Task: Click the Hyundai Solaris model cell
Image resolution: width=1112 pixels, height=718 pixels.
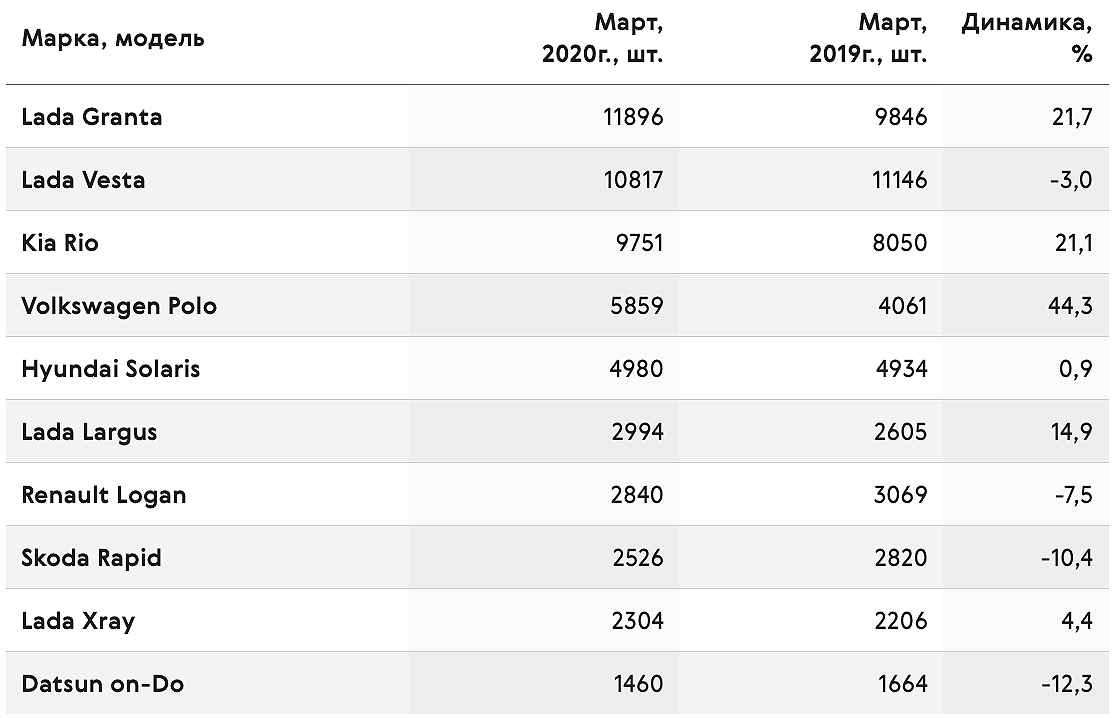Action: tap(111, 369)
